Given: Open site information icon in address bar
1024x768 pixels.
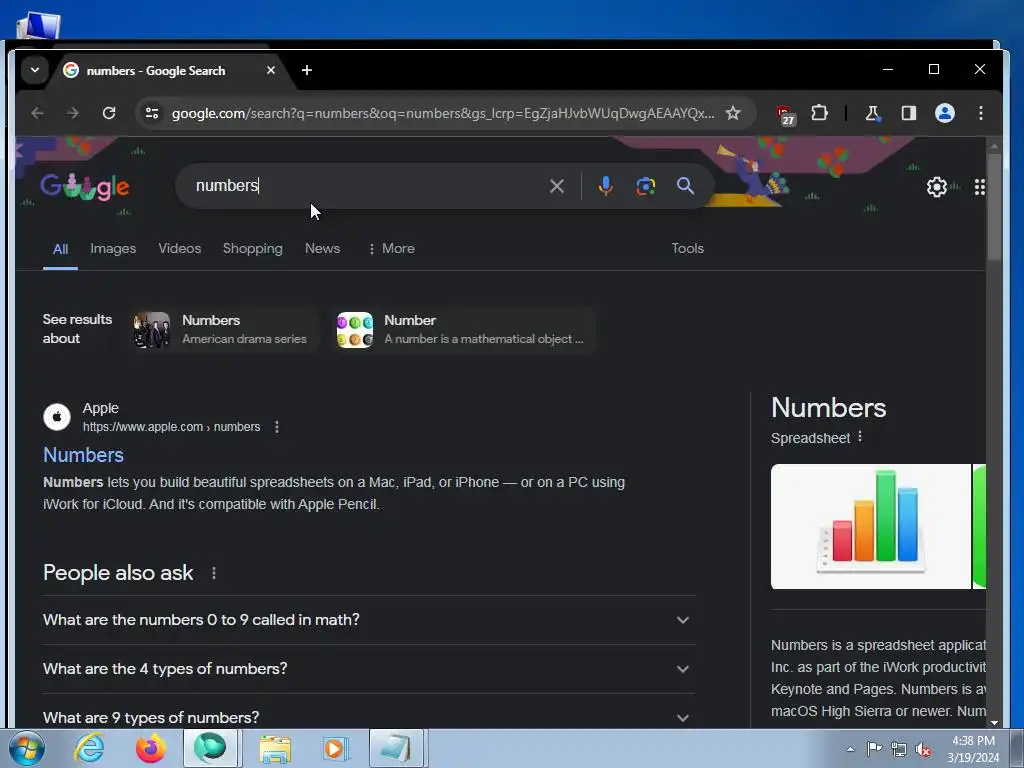Looking at the screenshot, I should coord(152,113).
